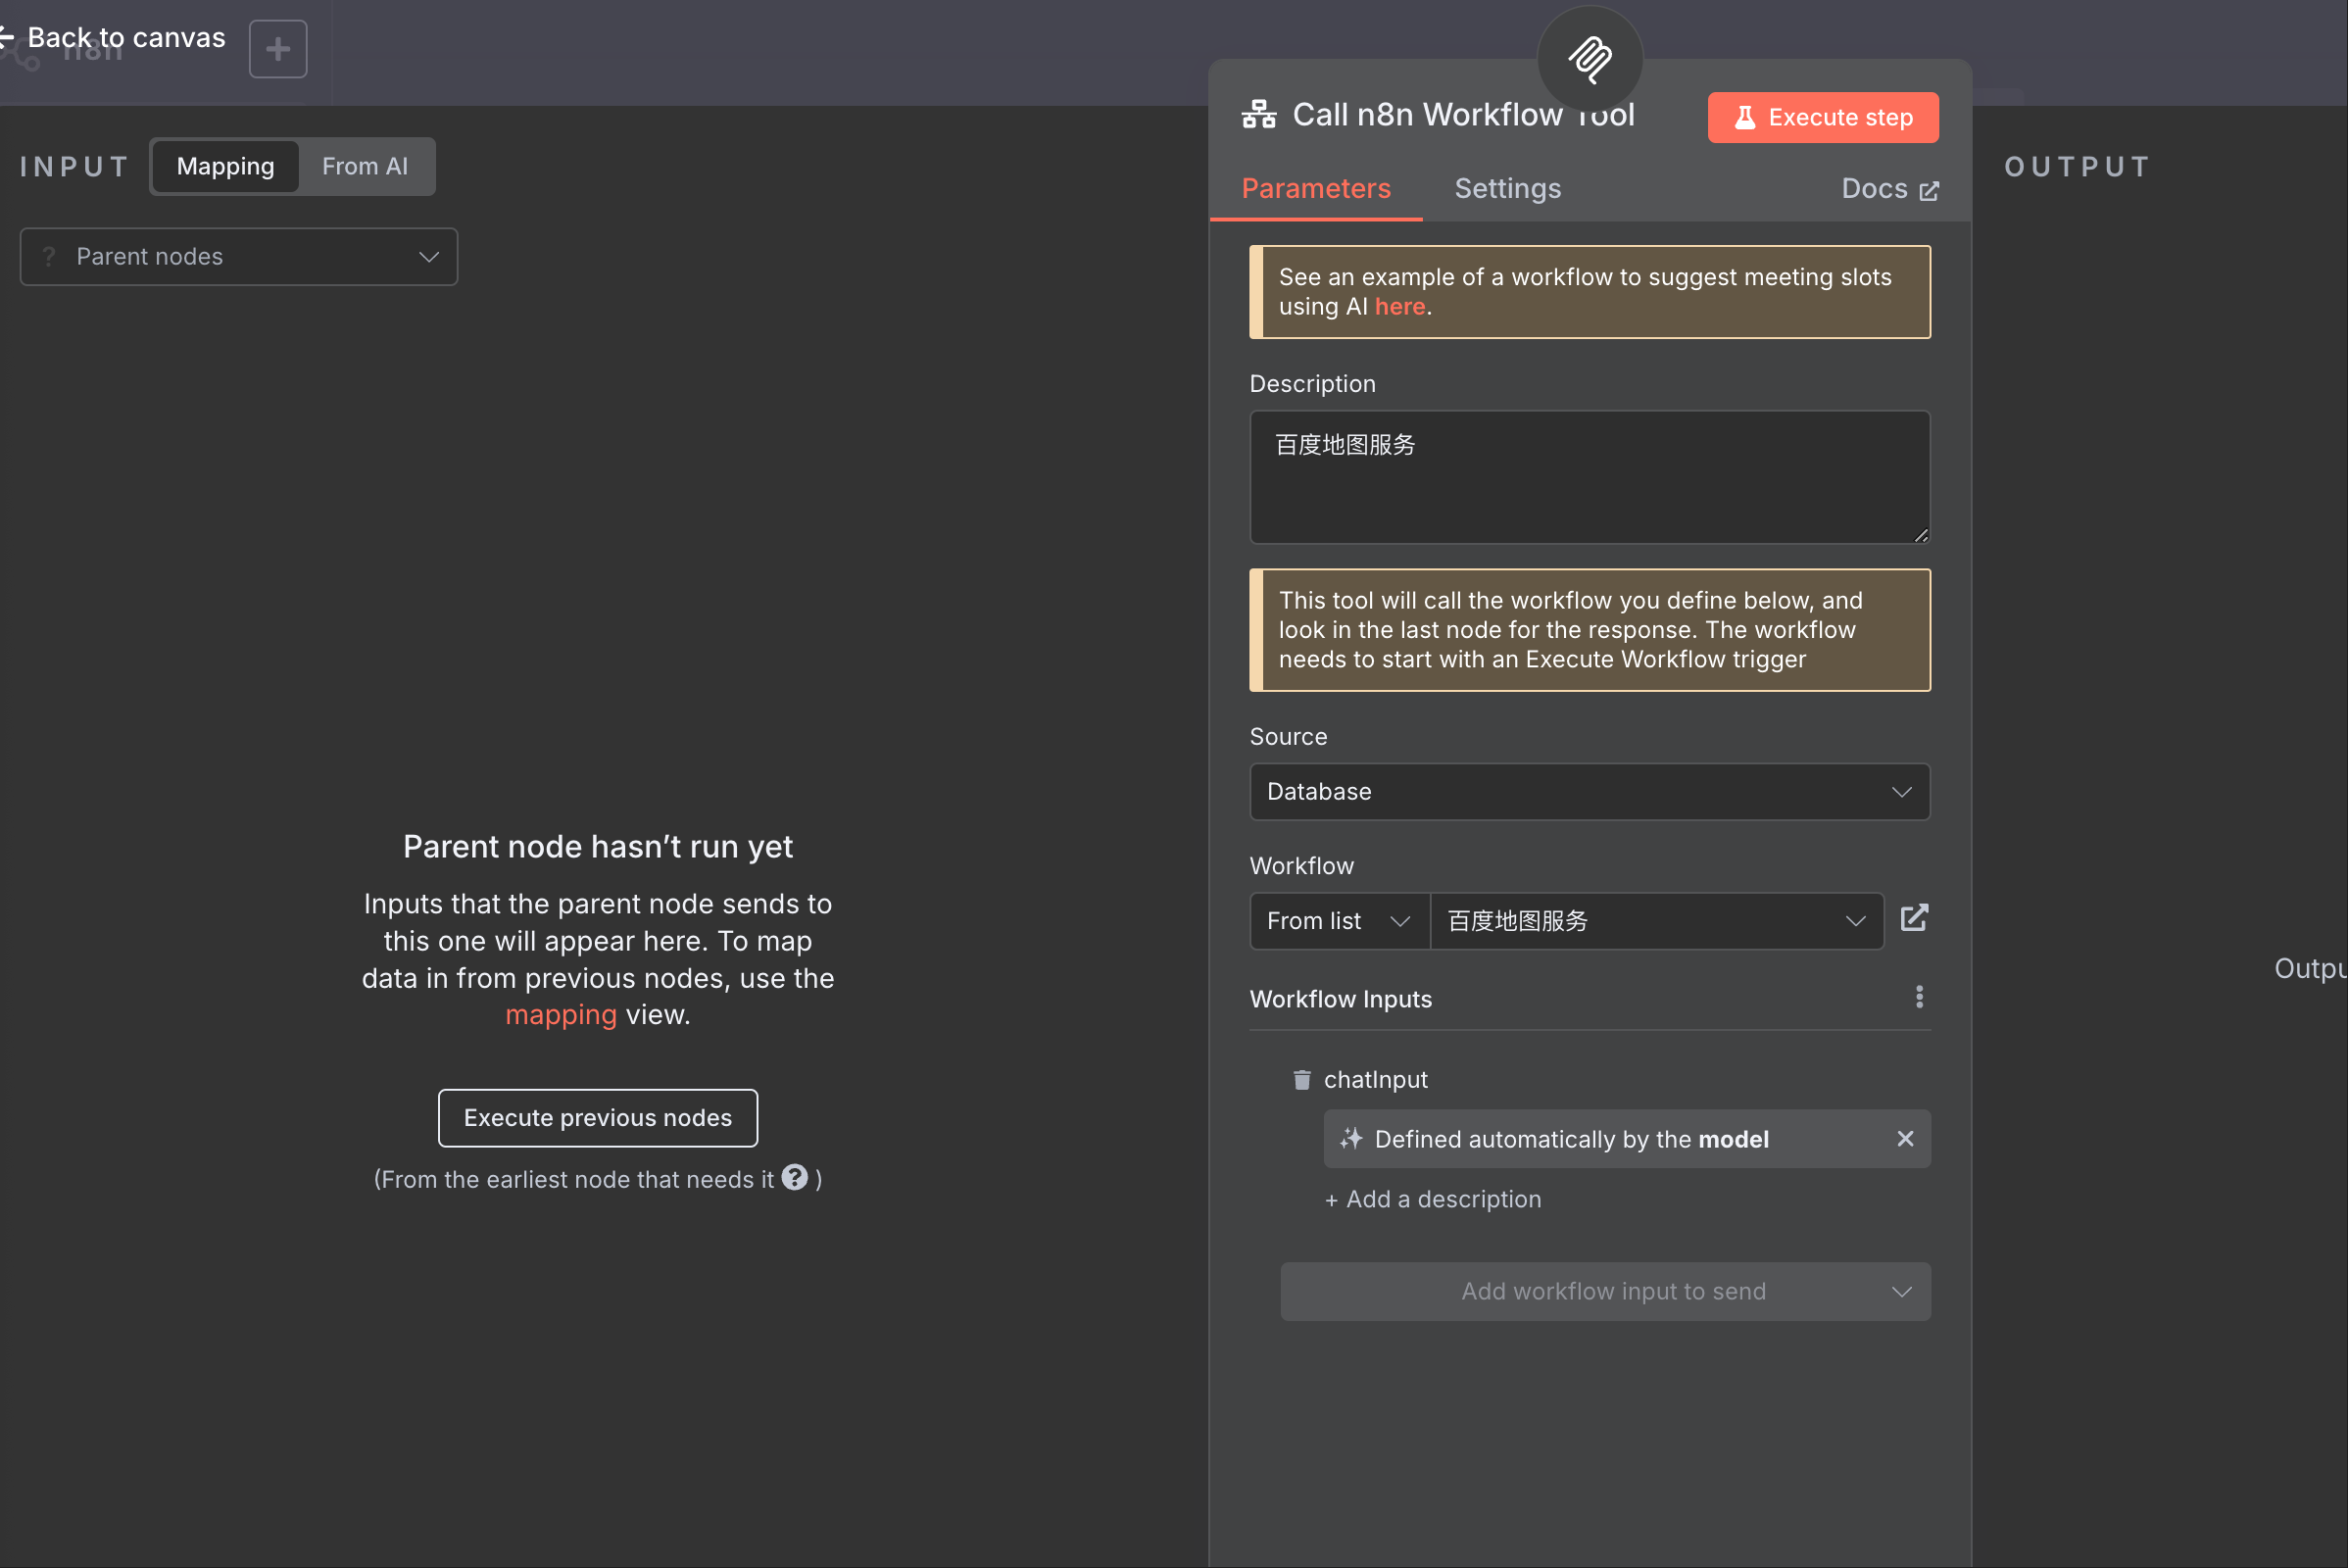Select the Parameters tab
Image resolution: width=2348 pixels, height=1568 pixels.
pos(1315,189)
